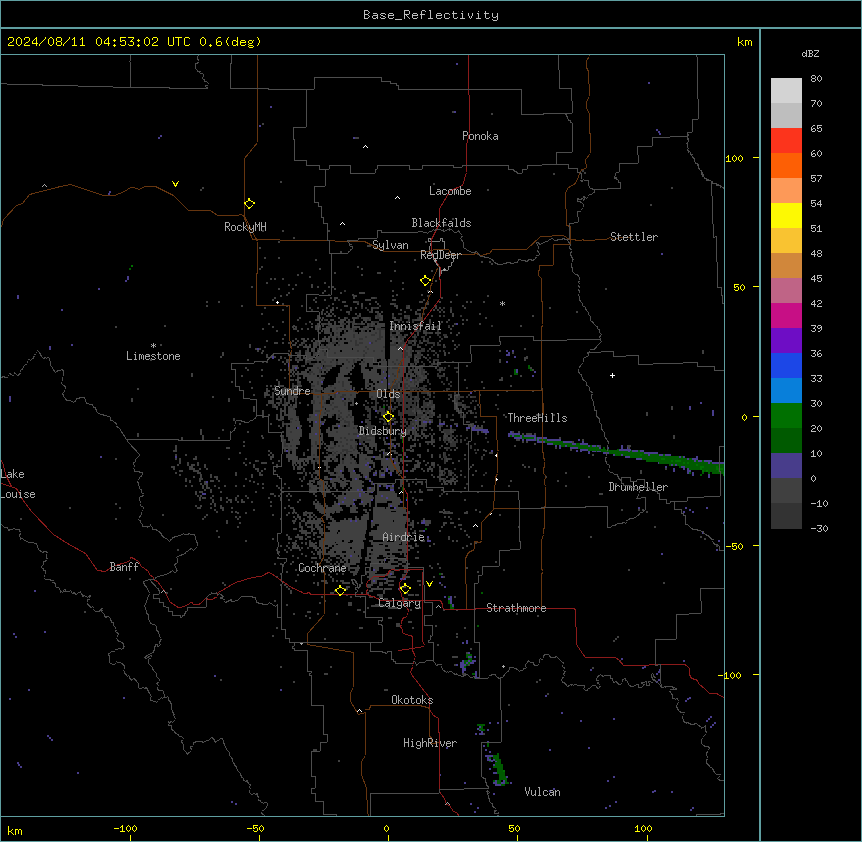Click the Didsbury town label

pyautogui.click(x=383, y=431)
